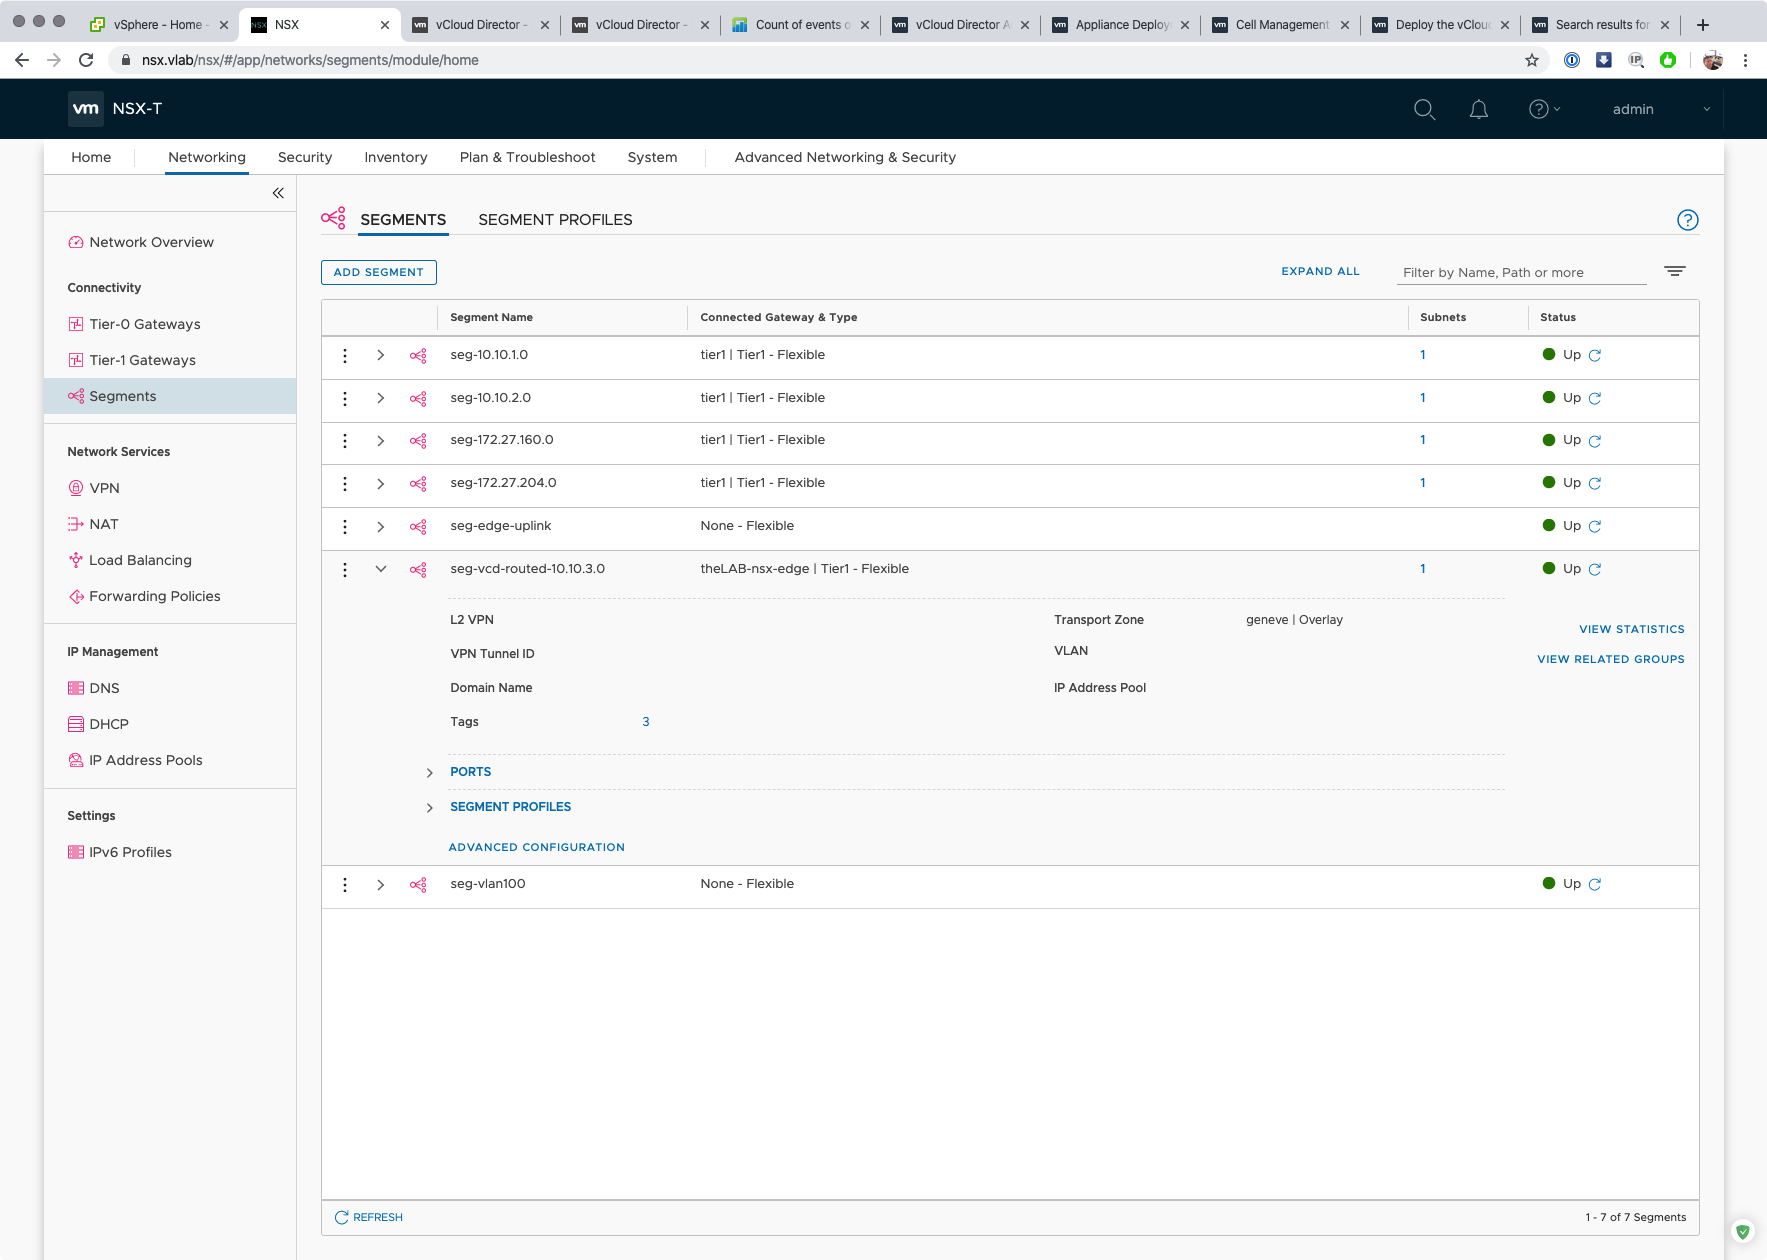Open actions menu for seg-10.10.1.0
This screenshot has height=1260, width=1767.
(x=345, y=356)
